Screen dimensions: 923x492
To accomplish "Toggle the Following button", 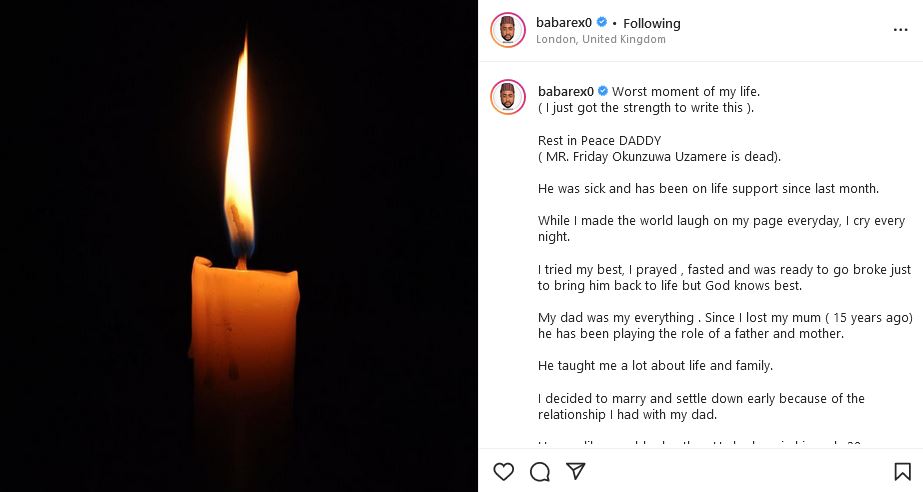I will (652, 23).
